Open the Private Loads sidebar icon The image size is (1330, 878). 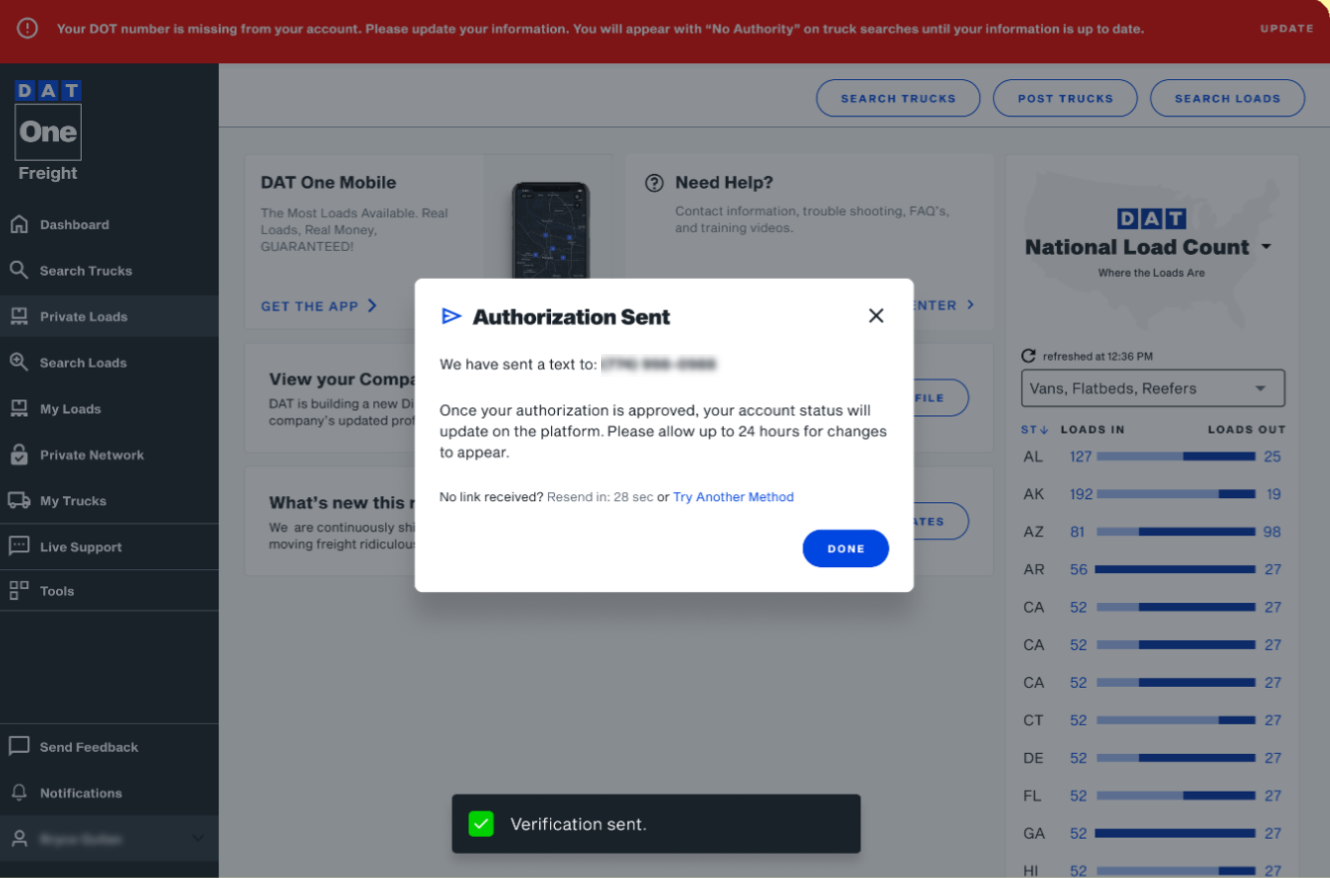(19, 316)
